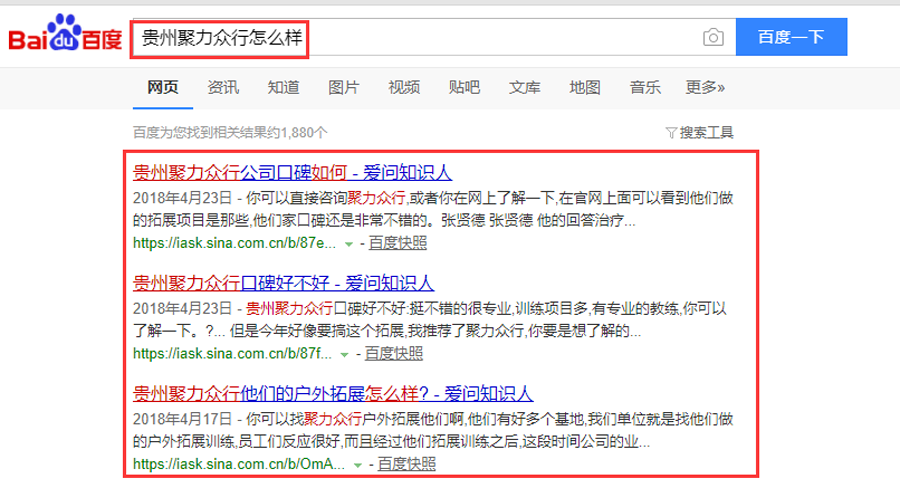Switch to the 知道 tab
This screenshot has width=900, height=488.
pos(283,87)
